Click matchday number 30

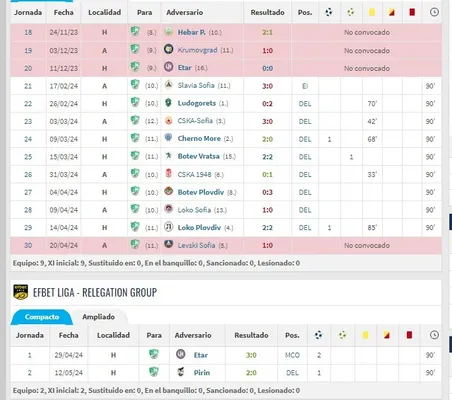click(28, 245)
